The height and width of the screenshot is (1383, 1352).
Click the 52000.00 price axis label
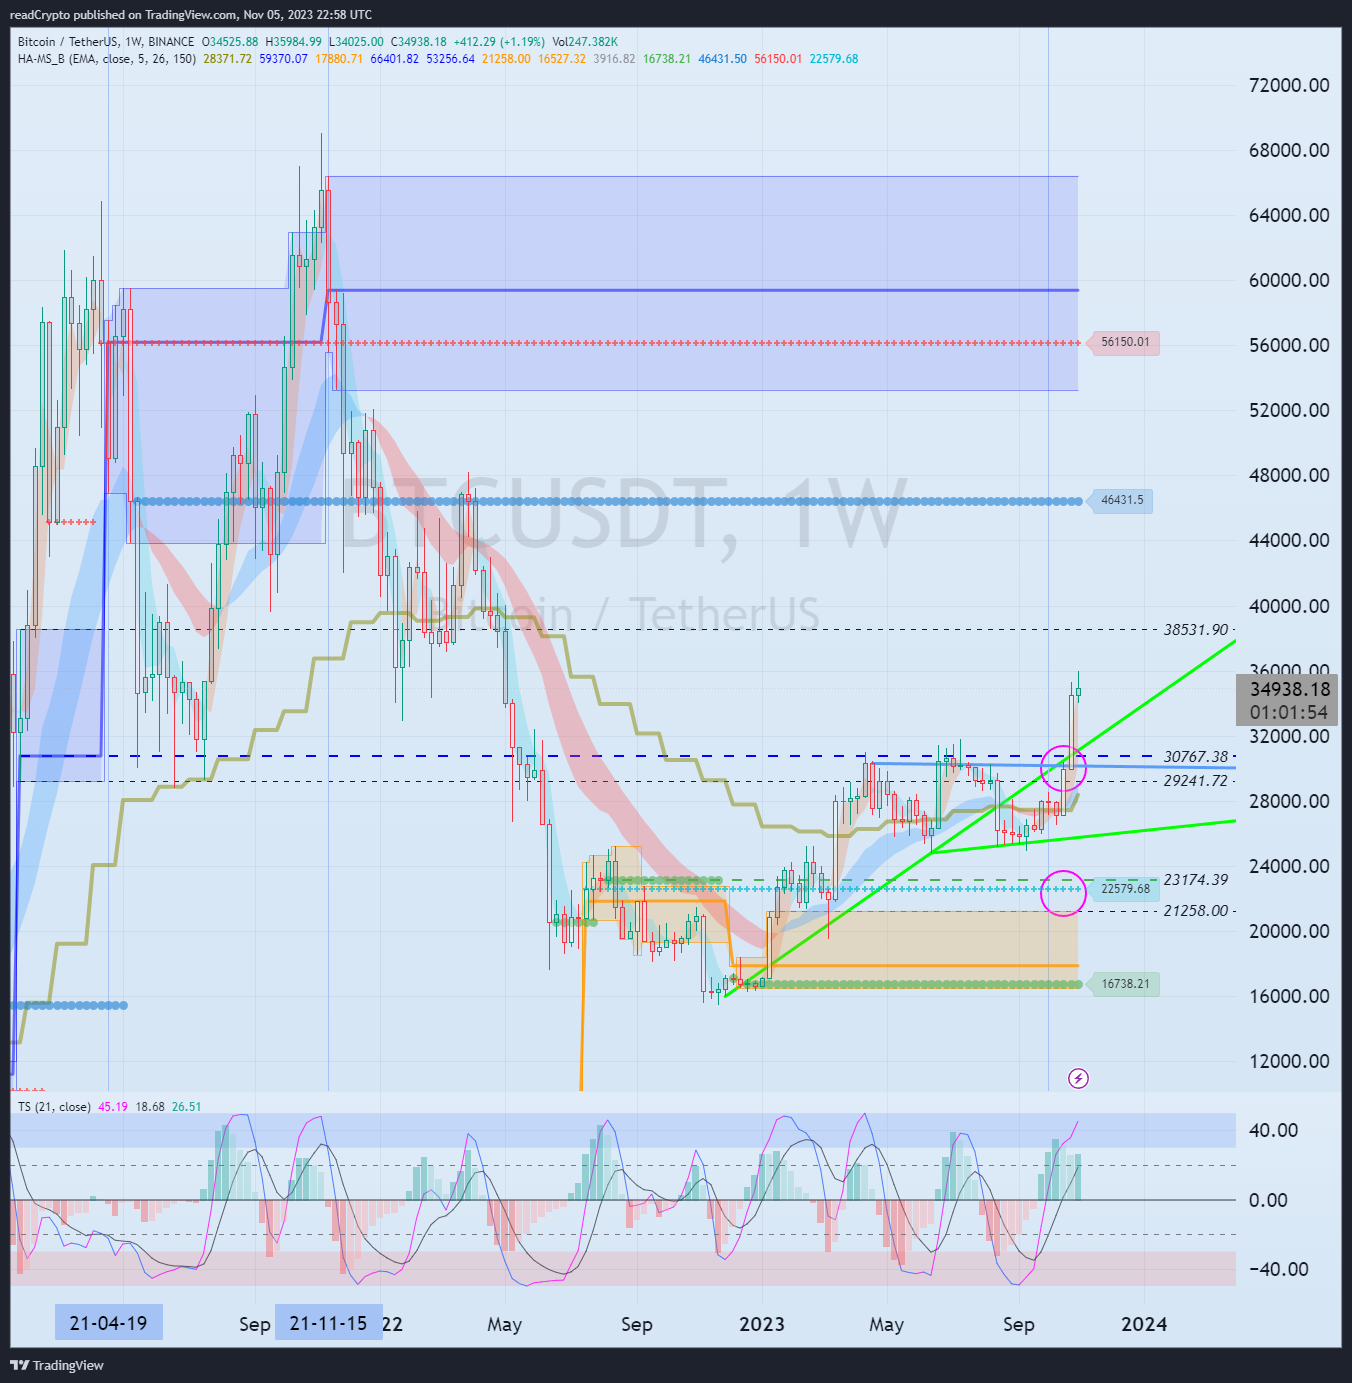point(1290,410)
